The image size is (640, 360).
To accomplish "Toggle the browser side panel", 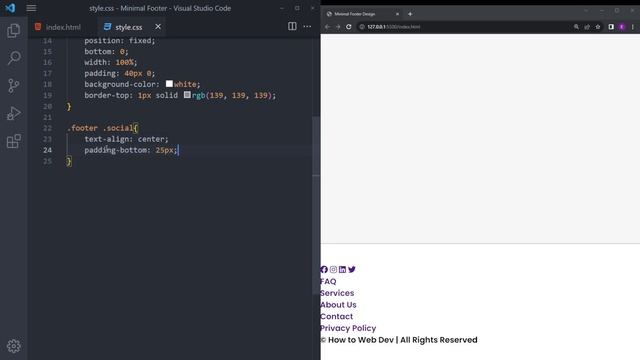I will (611, 27).
